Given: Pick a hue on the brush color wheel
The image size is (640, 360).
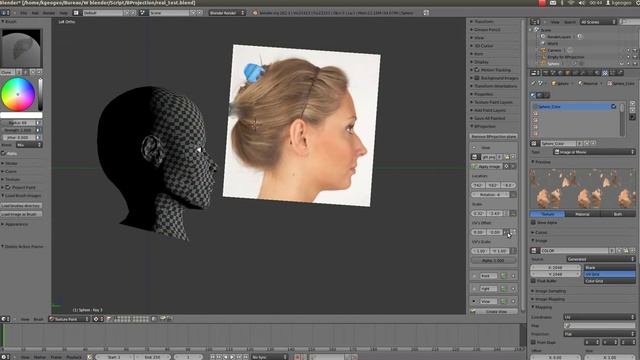Looking at the screenshot, I should tap(18, 94).
